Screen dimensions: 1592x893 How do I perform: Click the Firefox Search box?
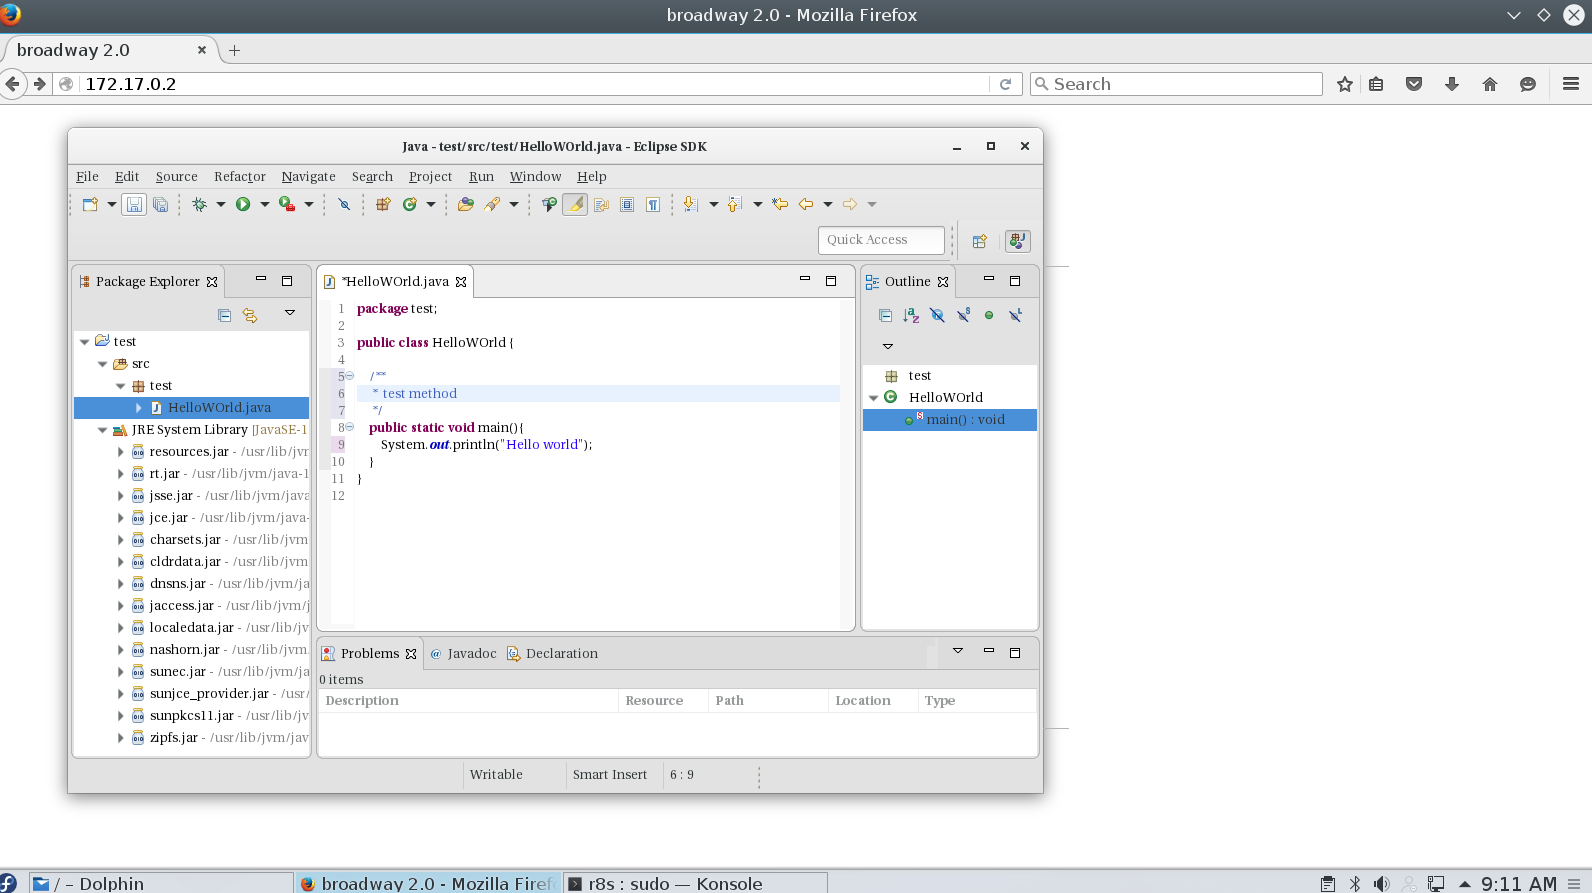click(x=1176, y=84)
